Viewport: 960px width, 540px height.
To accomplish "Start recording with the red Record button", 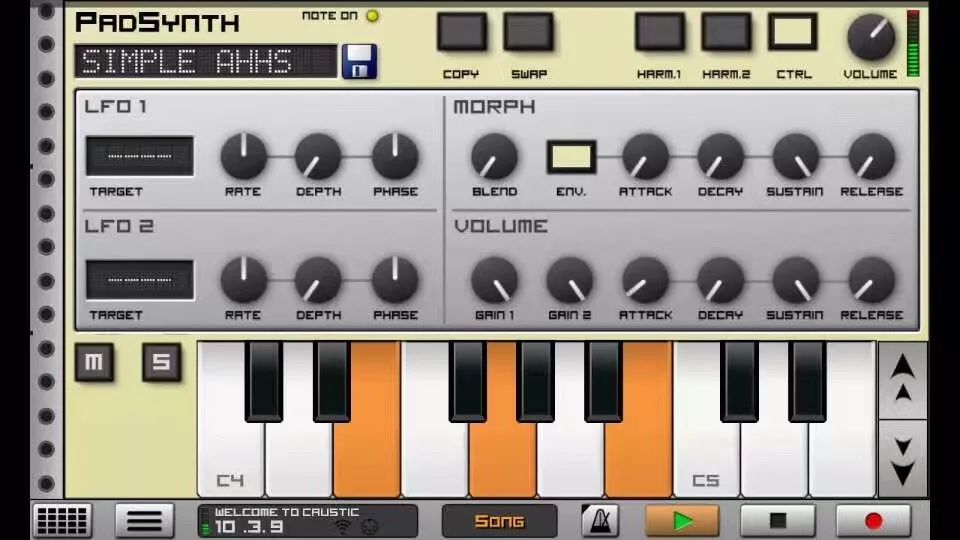I will point(873,521).
